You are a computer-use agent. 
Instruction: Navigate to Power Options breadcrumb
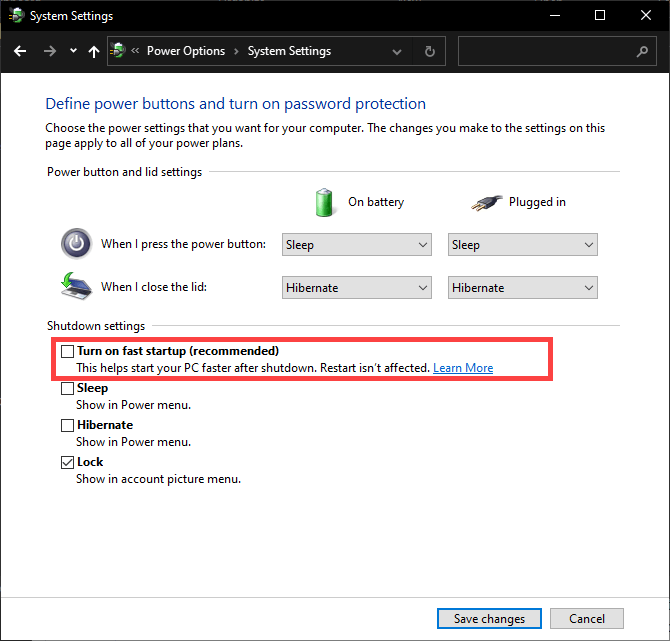pos(186,51)
